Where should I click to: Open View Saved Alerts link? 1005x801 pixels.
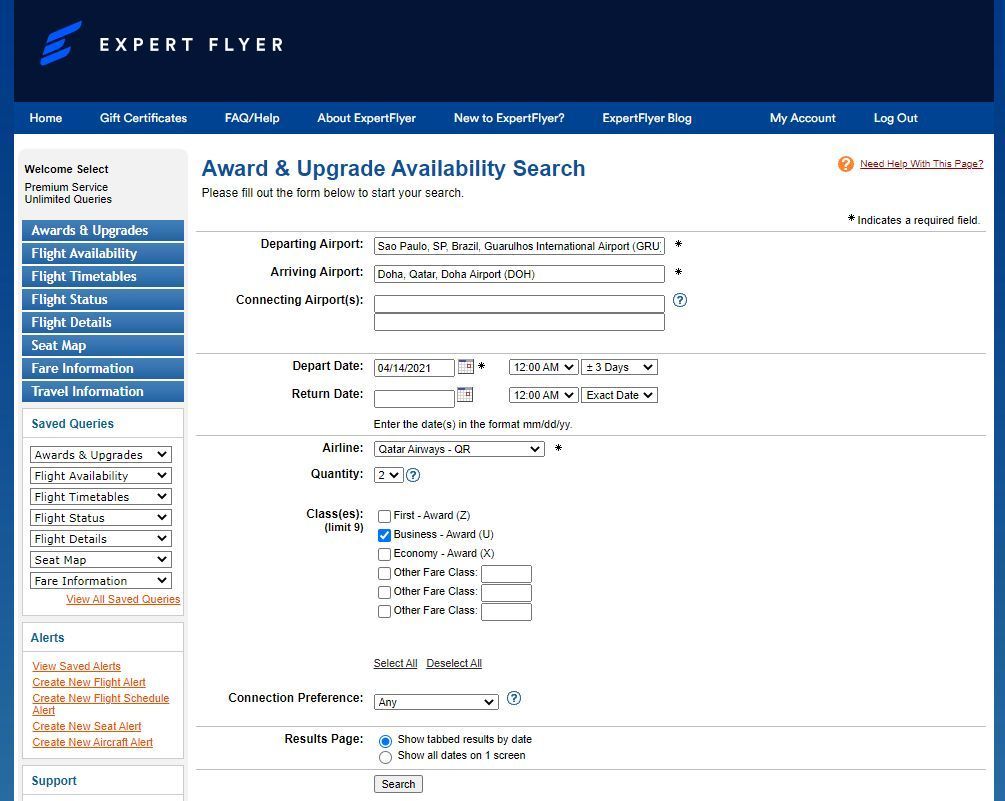point(76,666)
